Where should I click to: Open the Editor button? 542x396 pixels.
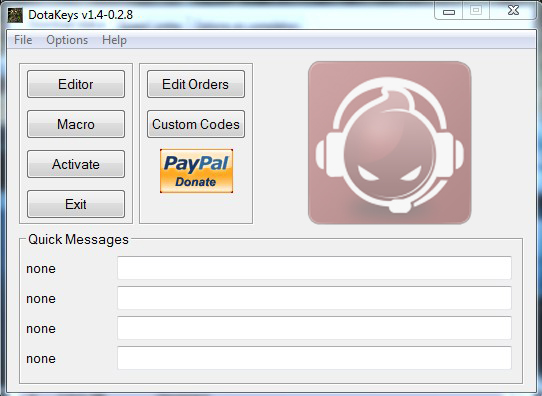click(x=76, y=84)
